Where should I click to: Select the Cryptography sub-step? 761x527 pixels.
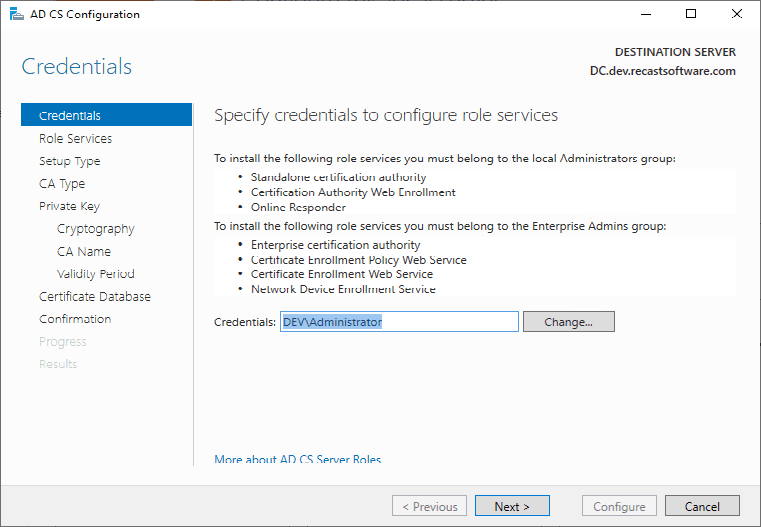pos(95,229)
